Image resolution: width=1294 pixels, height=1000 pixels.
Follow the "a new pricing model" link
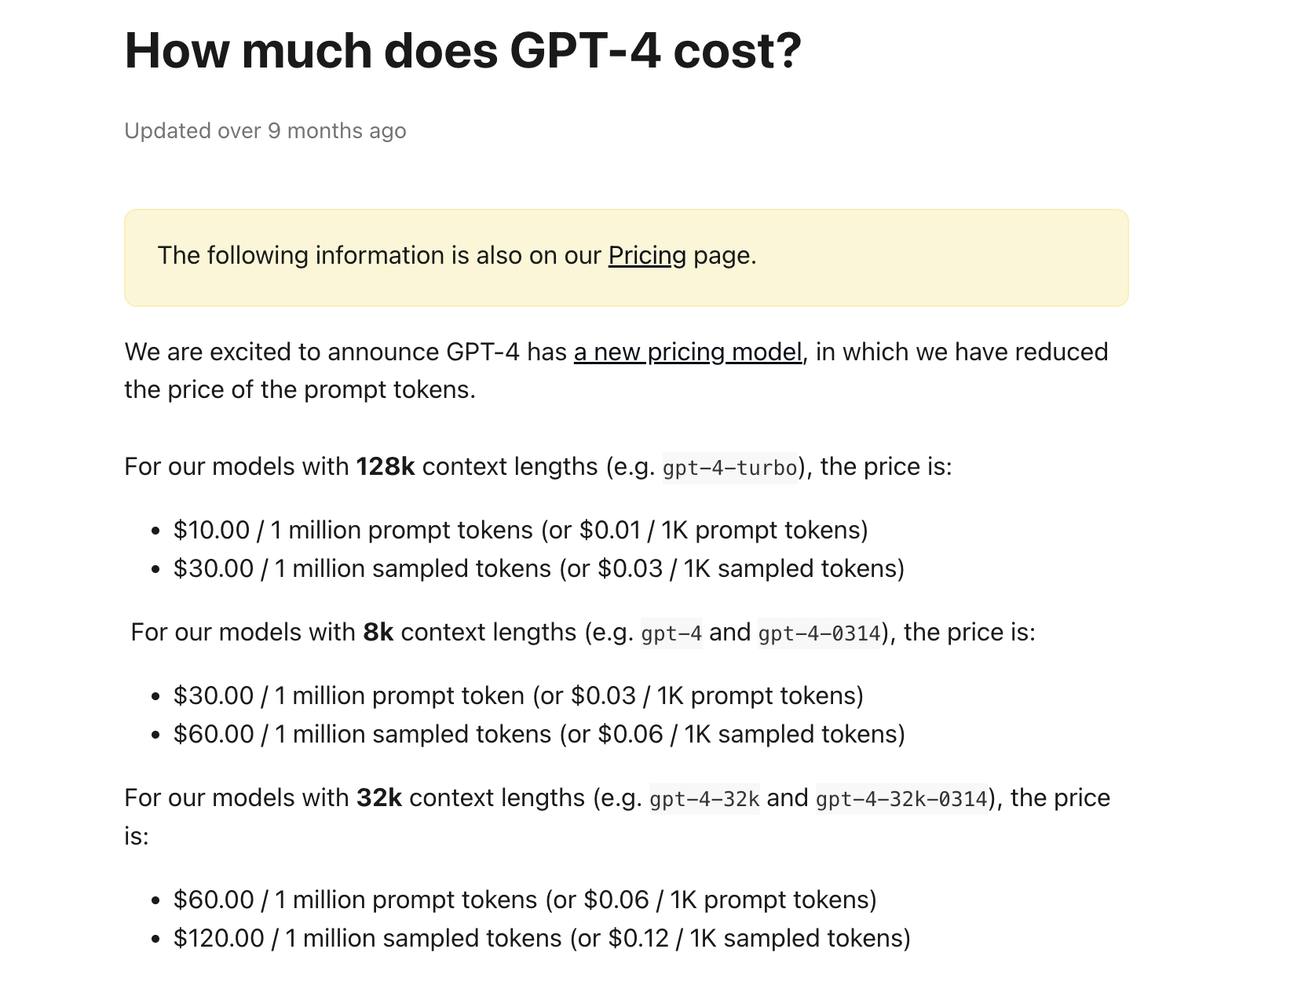pyautogui.click(x=687, y=352)
